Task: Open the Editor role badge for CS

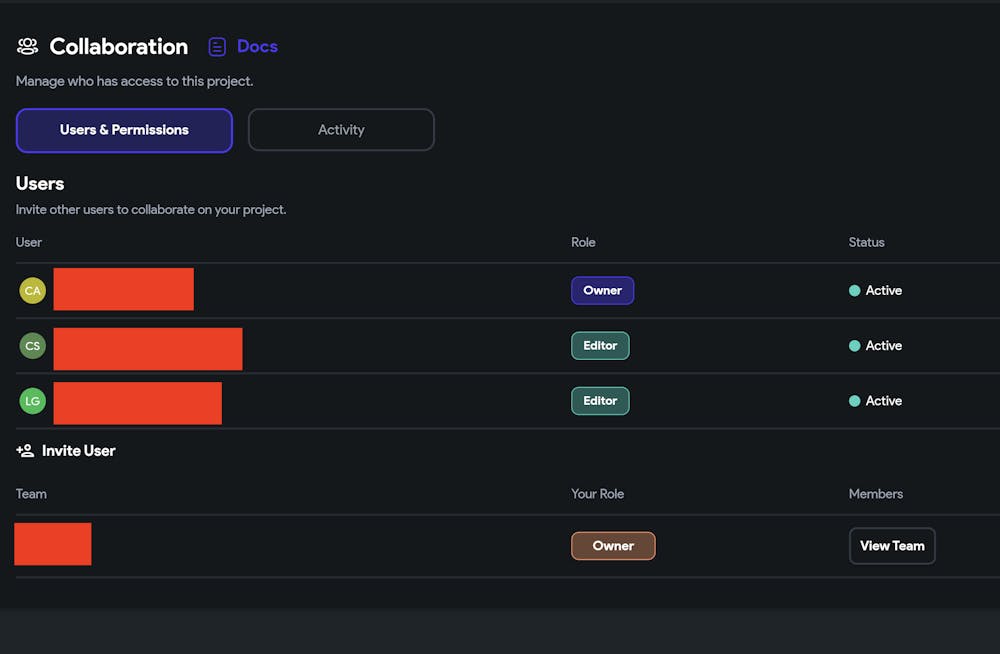Action: (x=600, y=346)
